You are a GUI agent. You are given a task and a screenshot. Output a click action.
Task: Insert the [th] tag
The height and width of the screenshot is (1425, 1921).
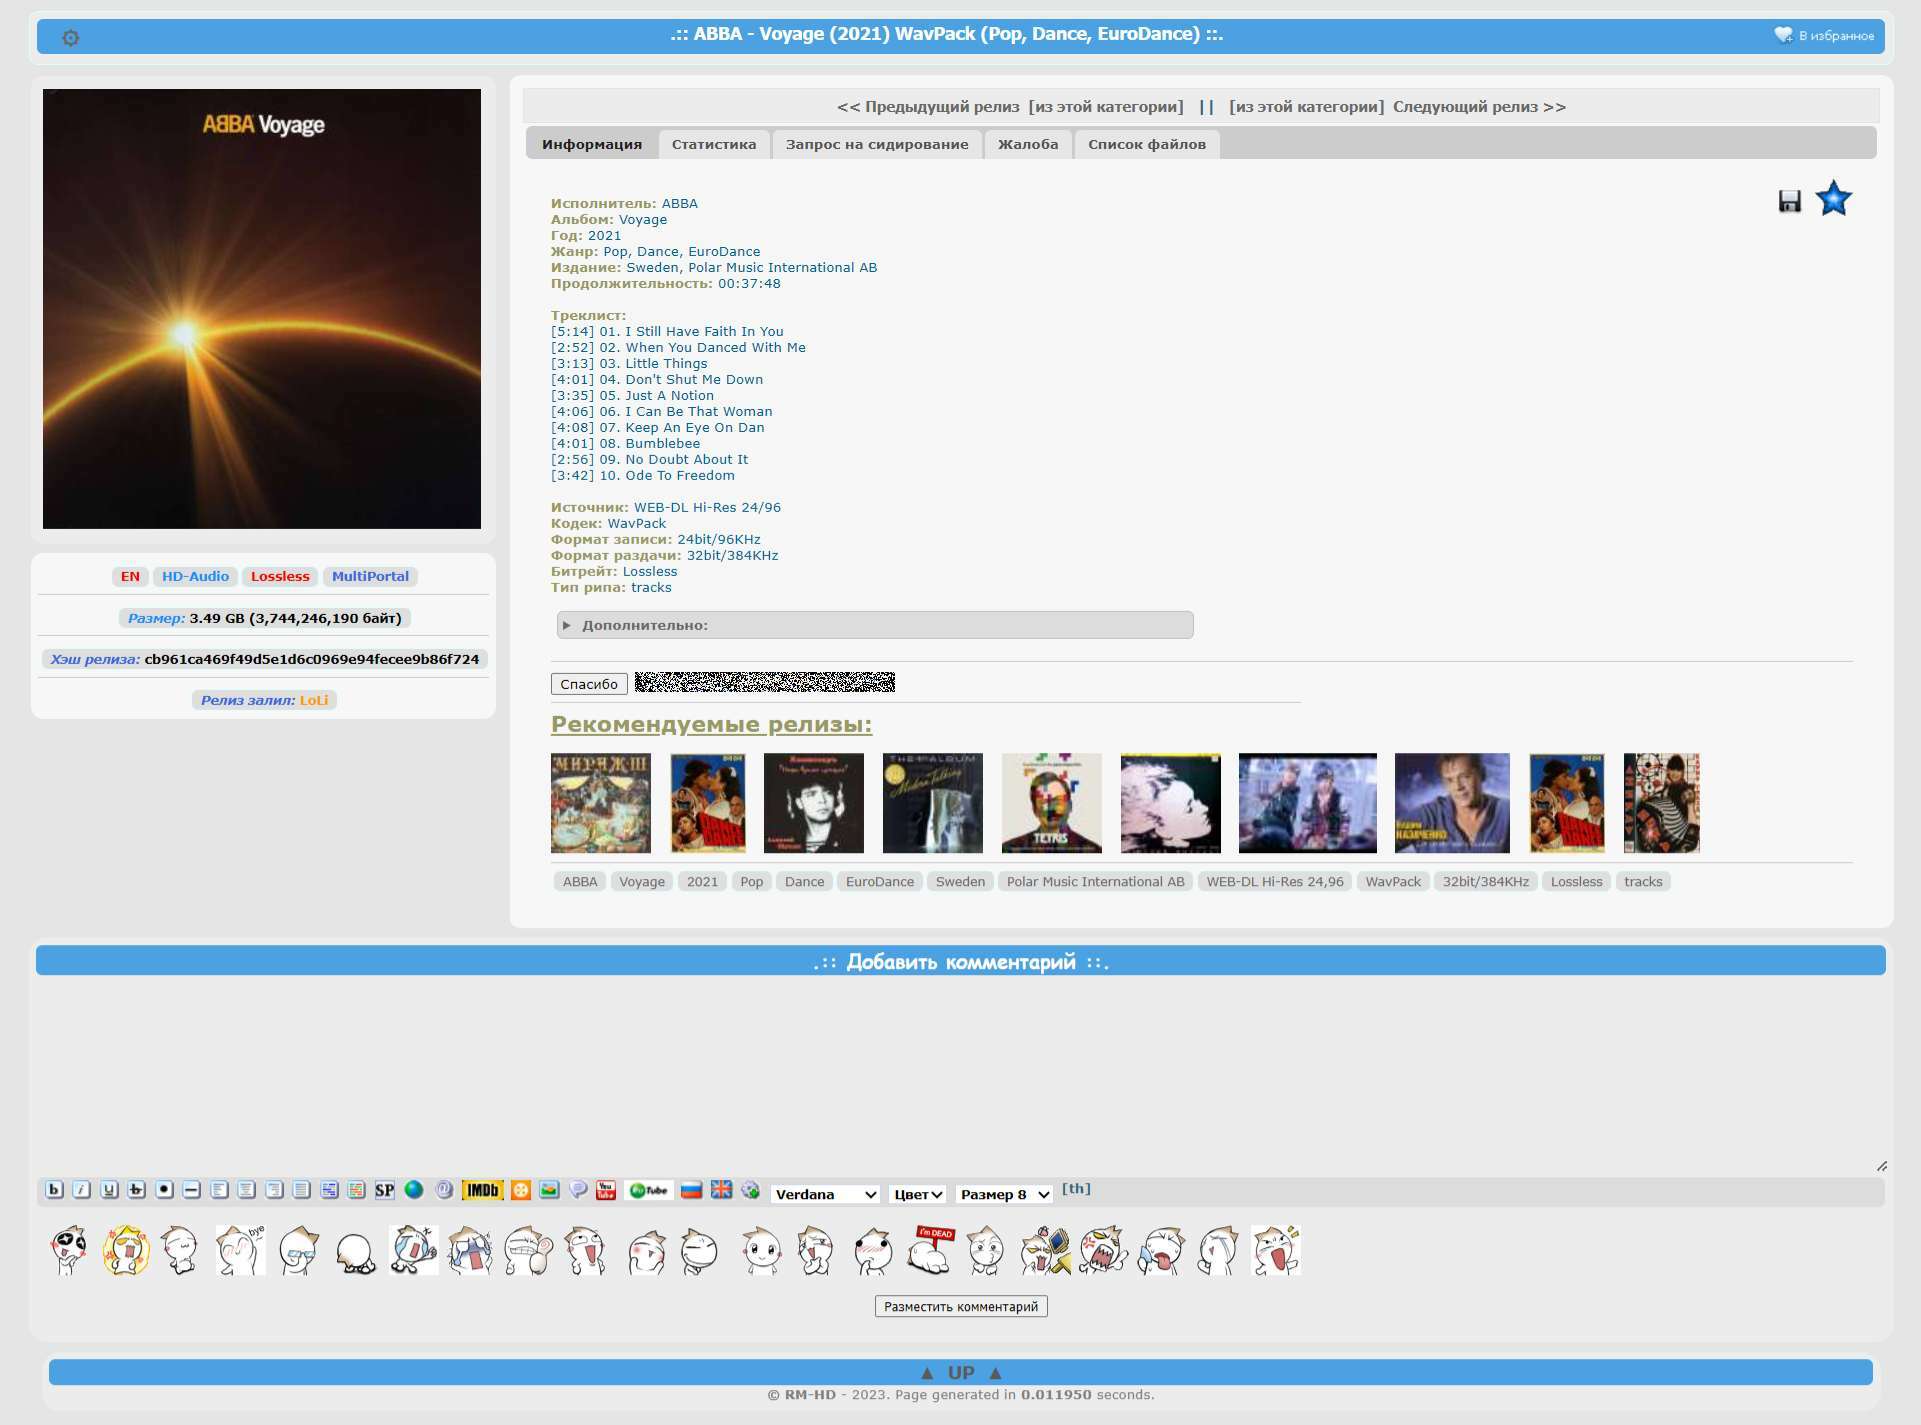(x=1076, y=1189)
